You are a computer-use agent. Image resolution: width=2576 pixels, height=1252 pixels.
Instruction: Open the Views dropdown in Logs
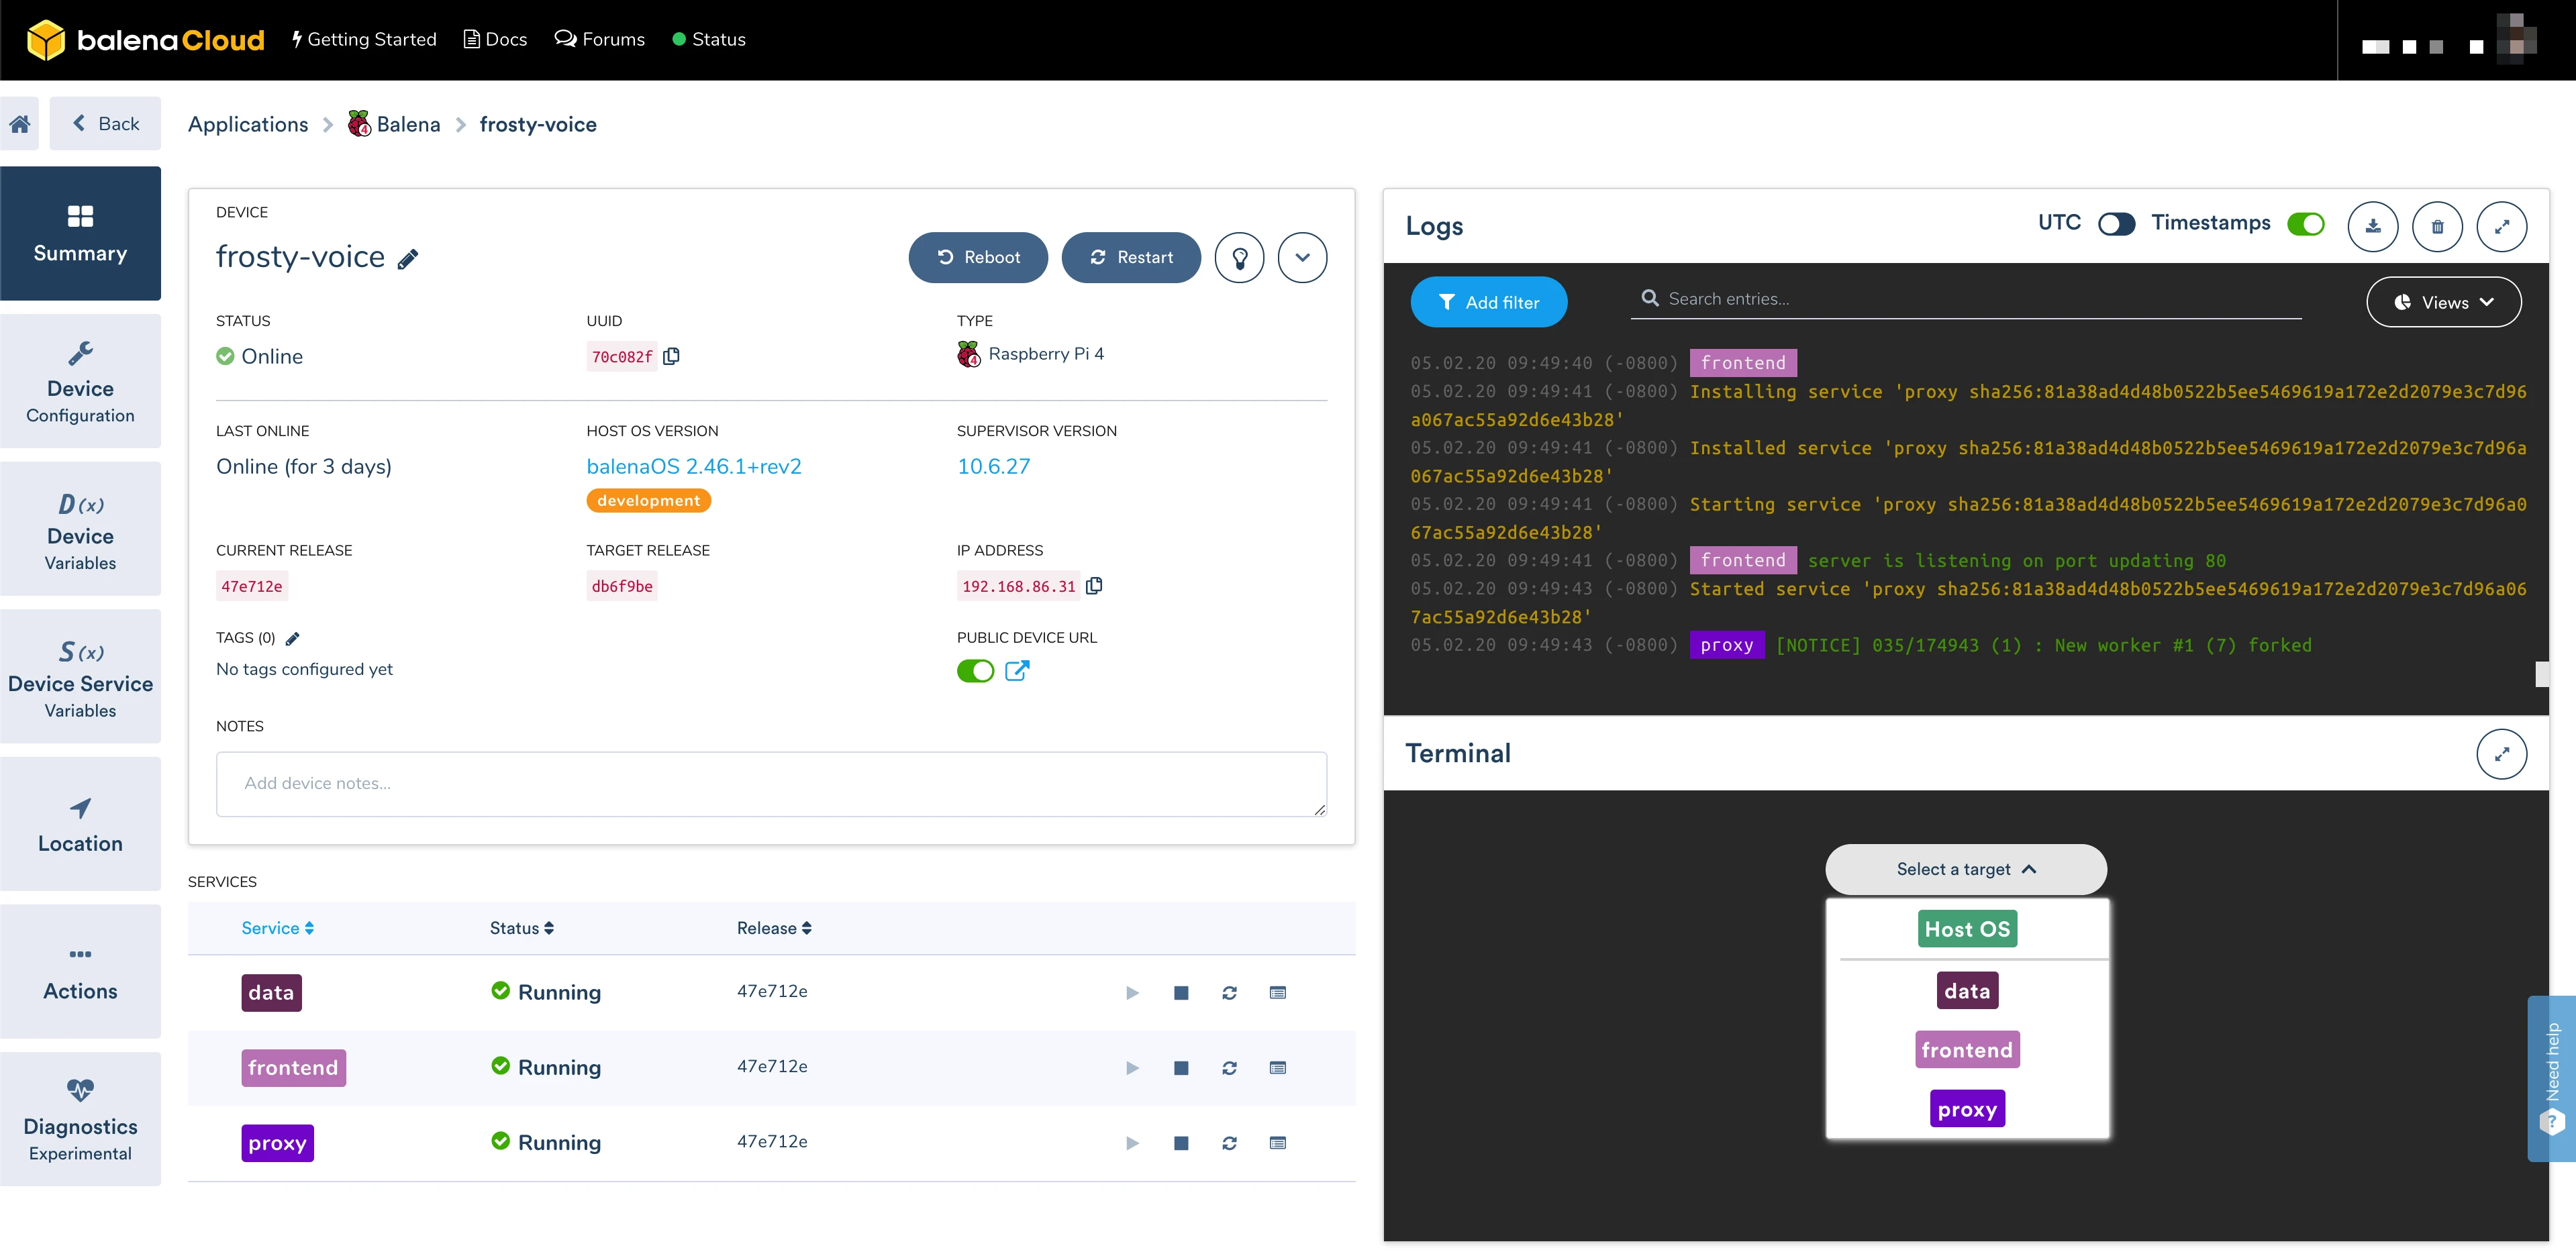click(x=2443, y=302)
